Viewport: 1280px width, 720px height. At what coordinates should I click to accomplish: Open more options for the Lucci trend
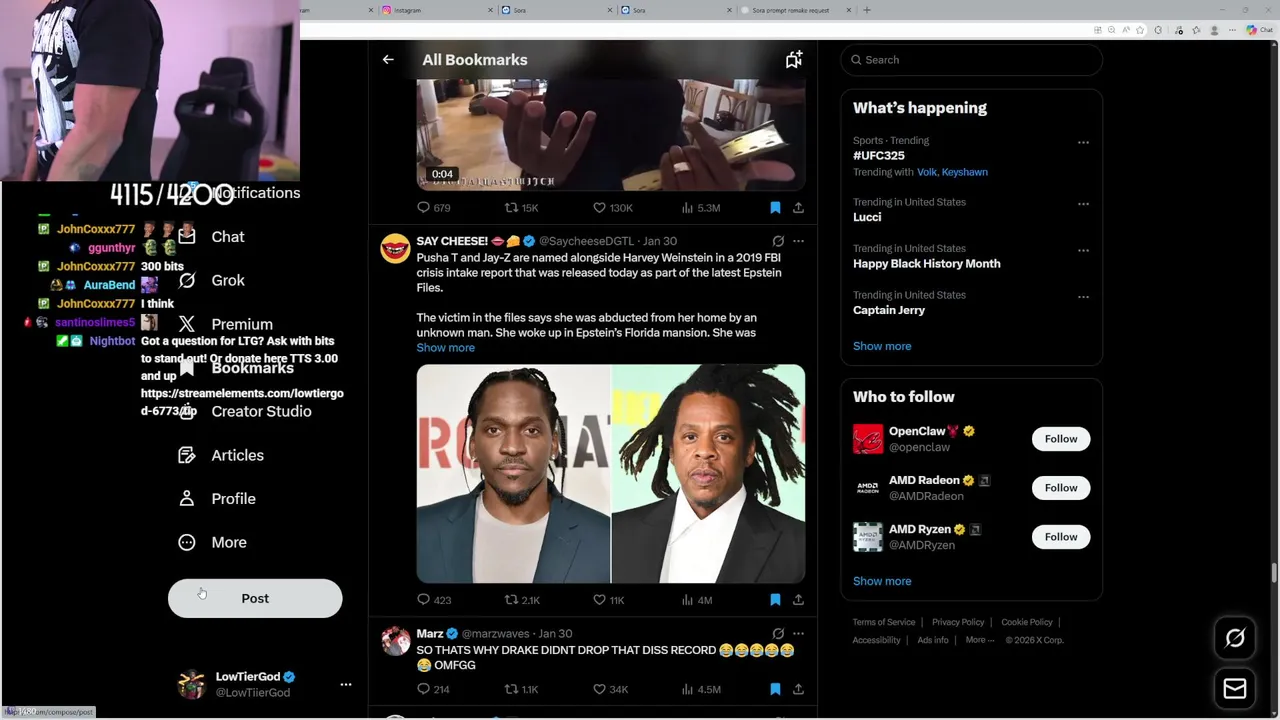pos(1083,204)
